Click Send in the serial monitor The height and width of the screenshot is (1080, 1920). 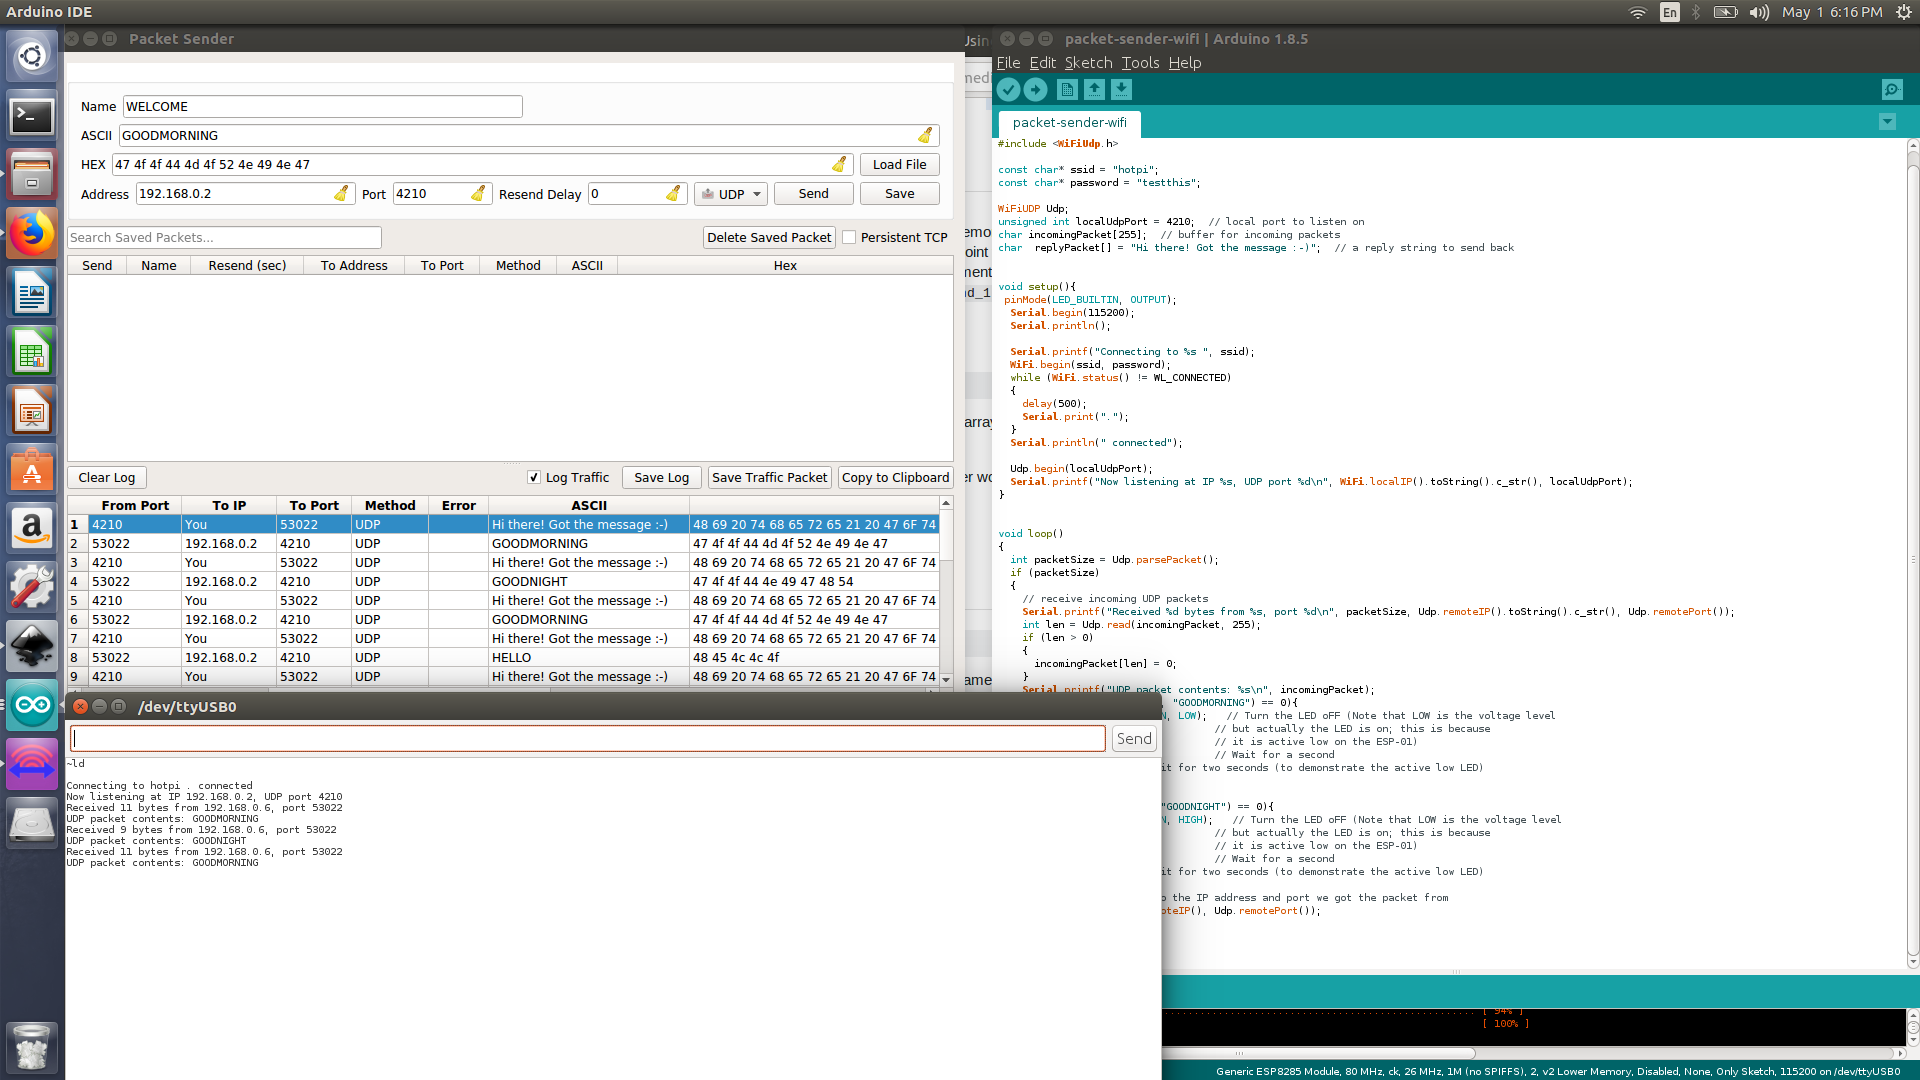click(1134, 738)
